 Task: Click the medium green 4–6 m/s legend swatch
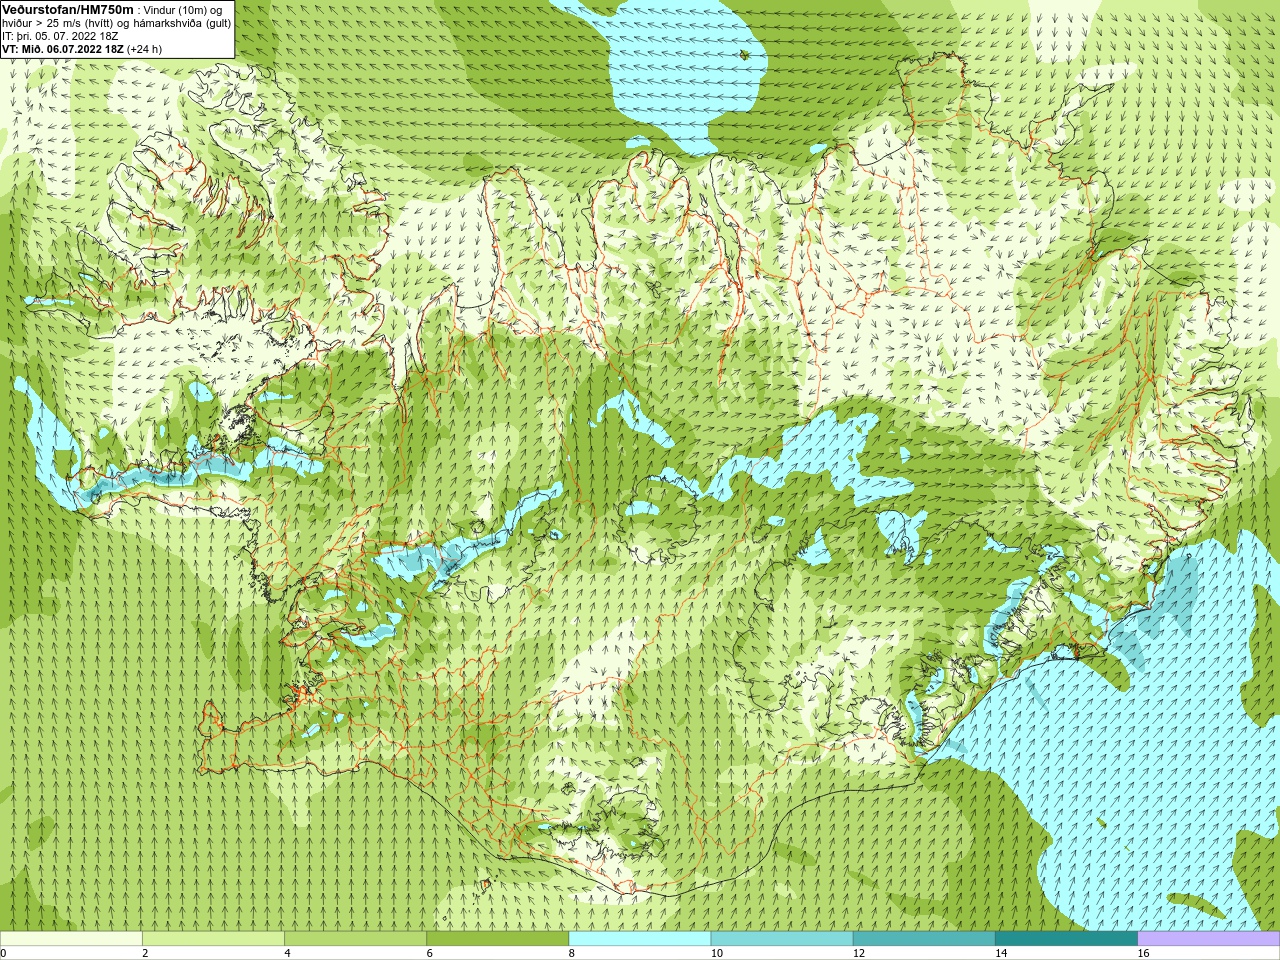point(355,939)
